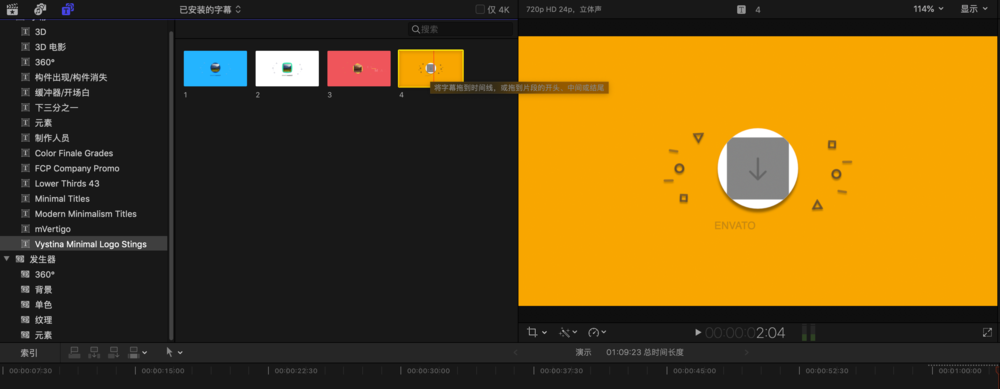Click ruler mark 00:00:30:00
Viewport: 1000px width, 389px height.
[x=428, y=371]
